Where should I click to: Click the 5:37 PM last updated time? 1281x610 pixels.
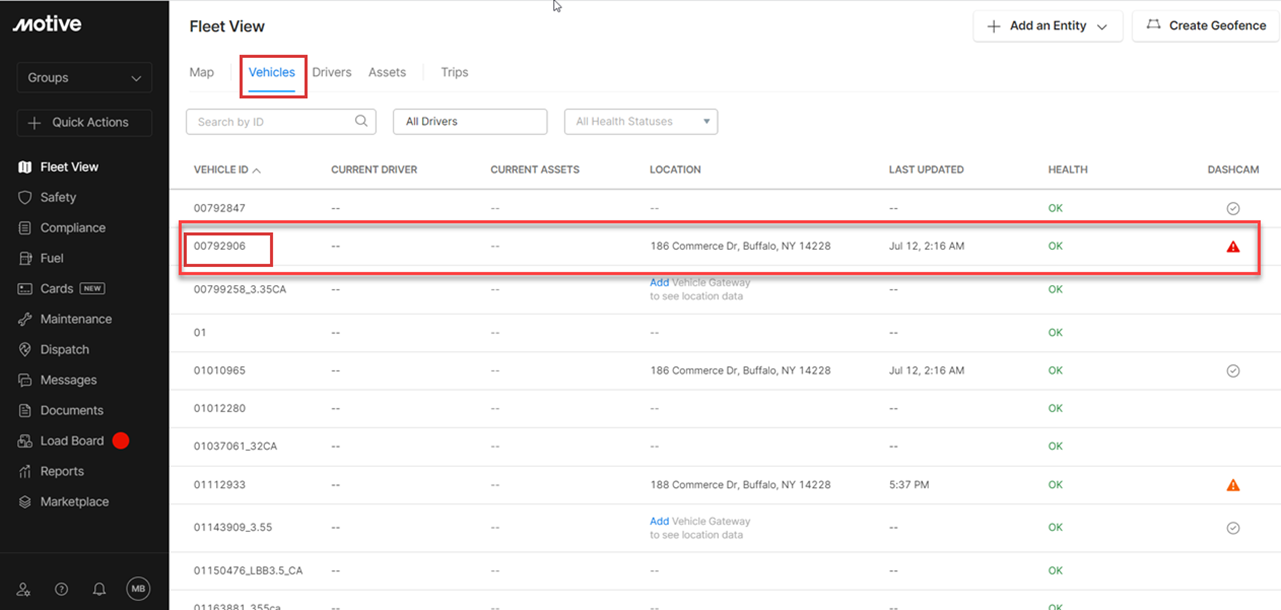pos(909,485)
